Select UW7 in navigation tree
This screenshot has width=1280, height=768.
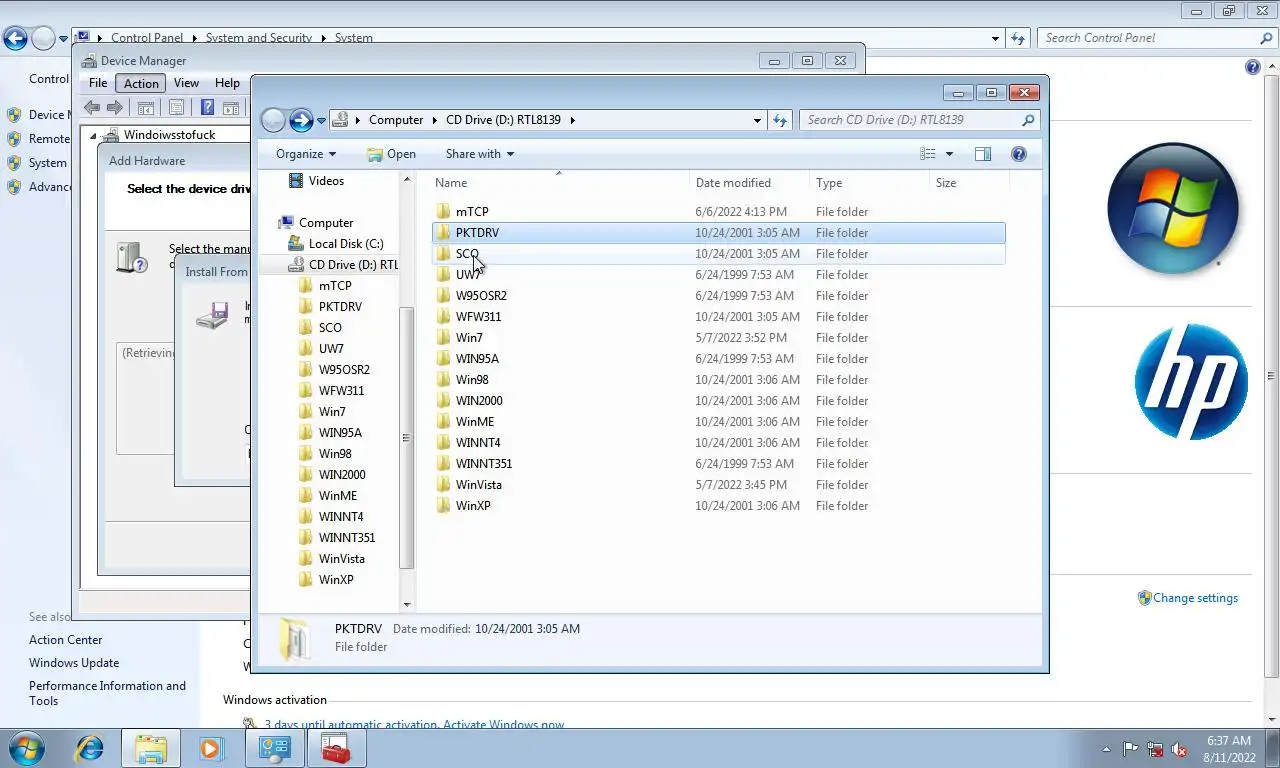point(321,349)
